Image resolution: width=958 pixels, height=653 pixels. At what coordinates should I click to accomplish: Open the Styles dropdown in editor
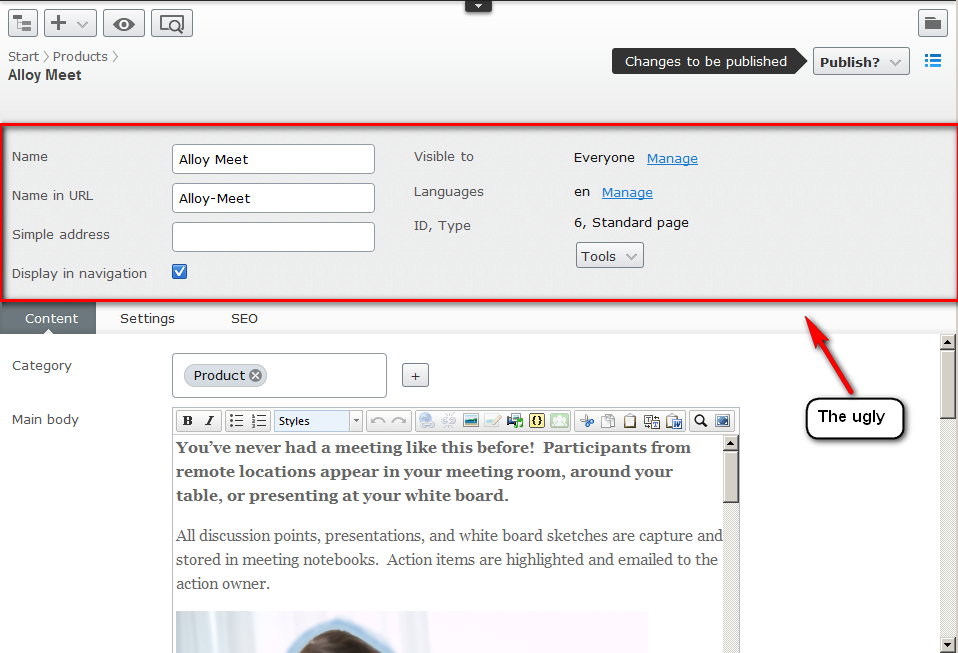[318, 421]
